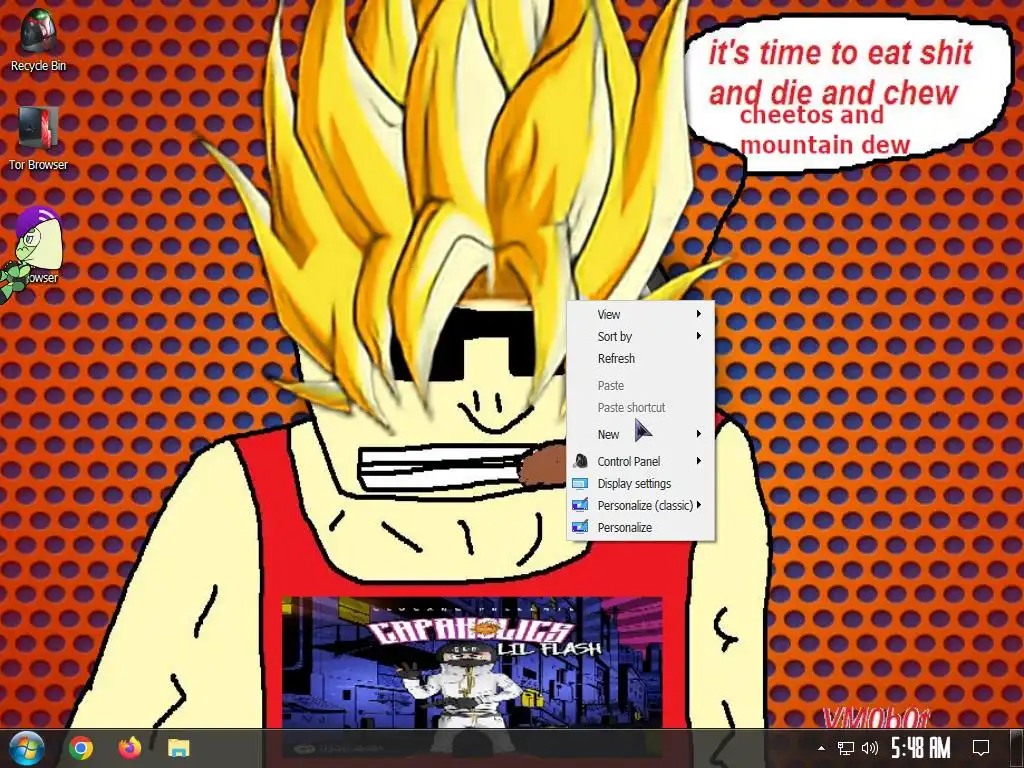This screenshot has width=1024, height=768.
Task: Choose Refresh in the context menu
Action: point(641,359)
